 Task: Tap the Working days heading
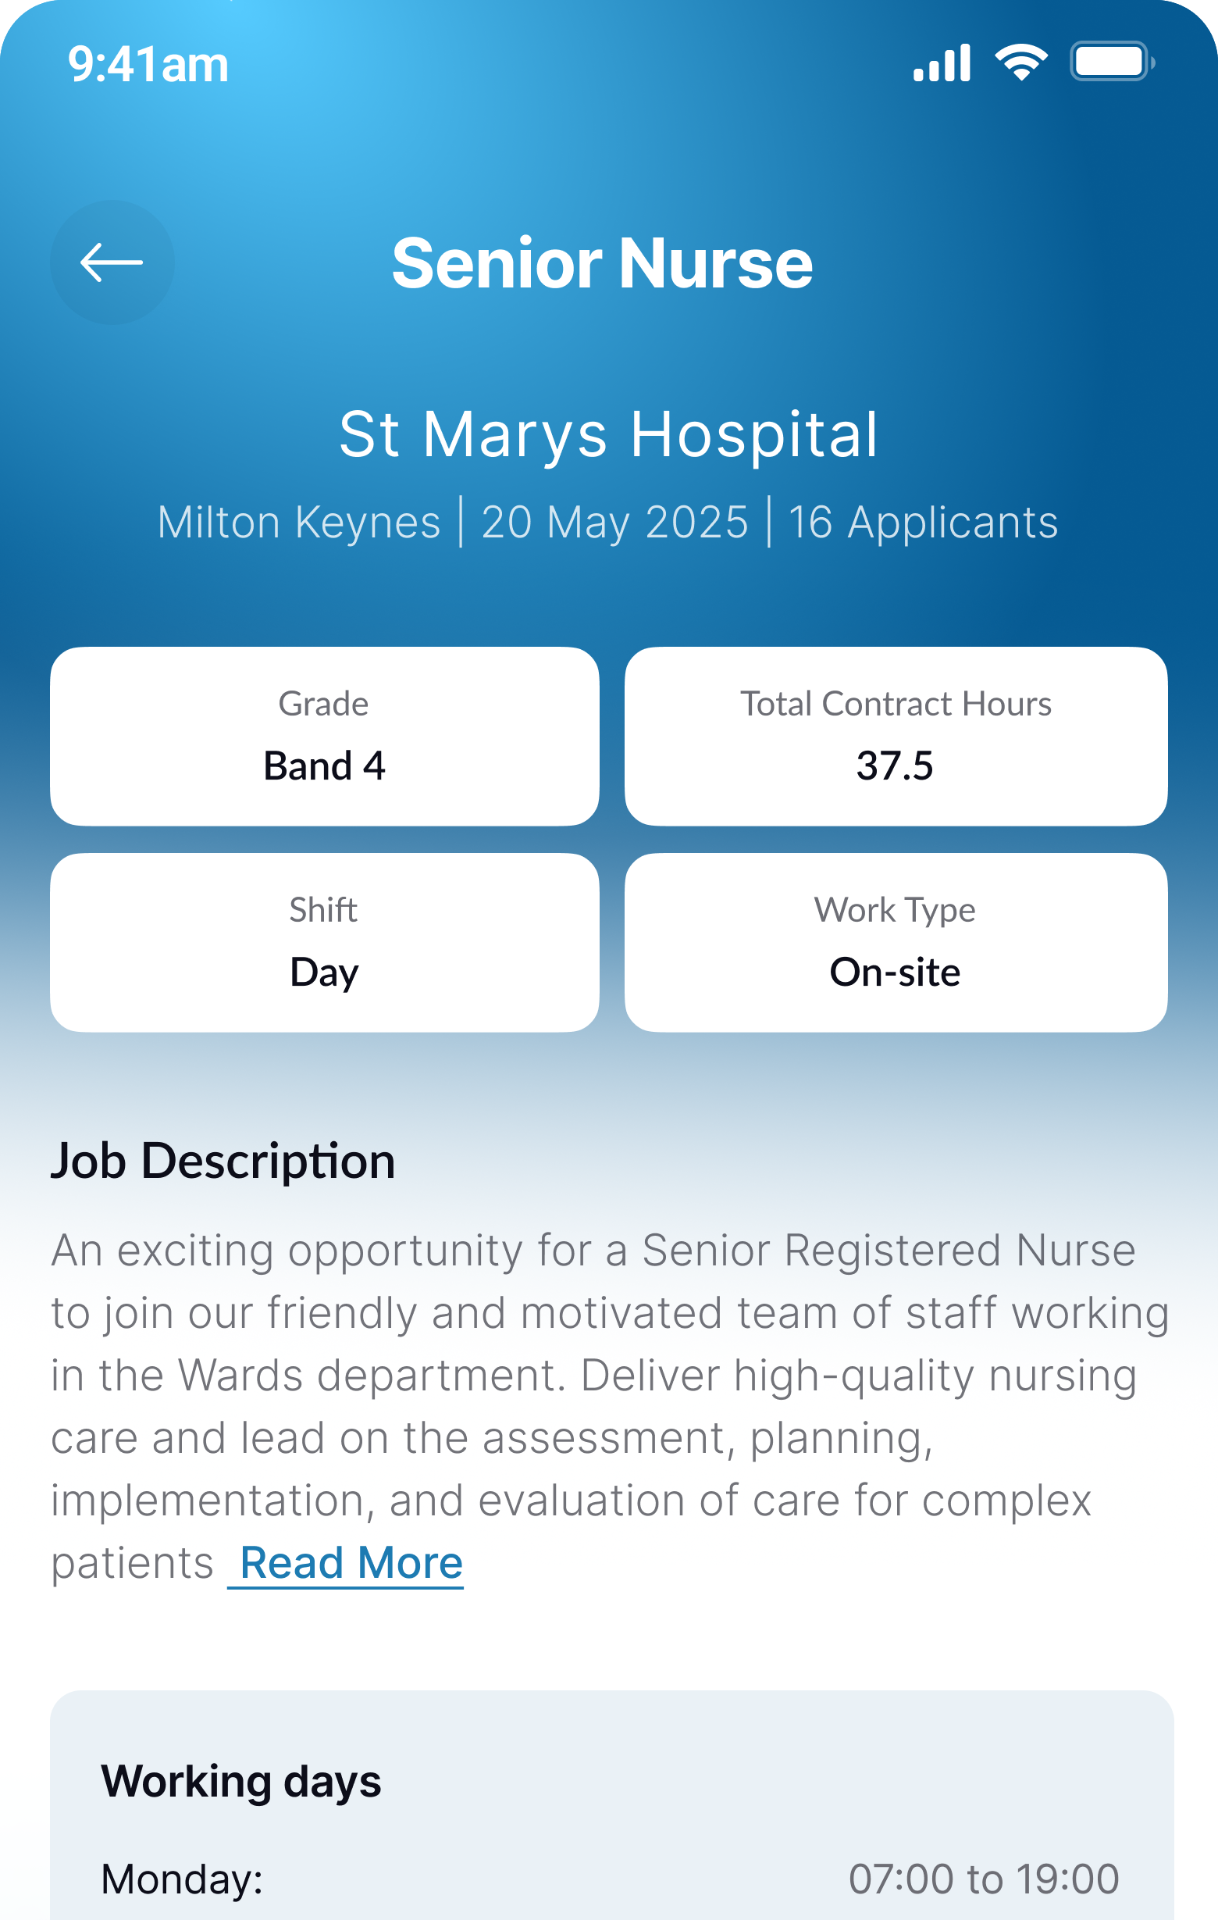pyautogui.click(x=241, y=1782)
